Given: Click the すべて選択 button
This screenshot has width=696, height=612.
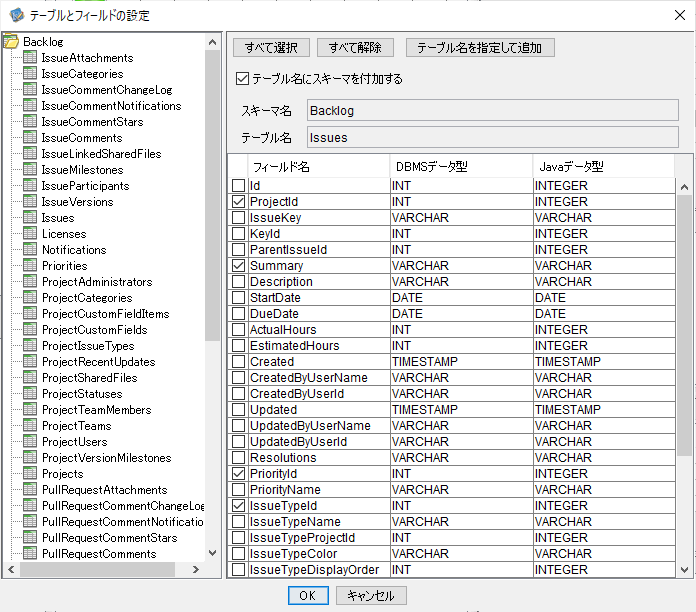Looking at the screenshot, I should click(271, 47).
